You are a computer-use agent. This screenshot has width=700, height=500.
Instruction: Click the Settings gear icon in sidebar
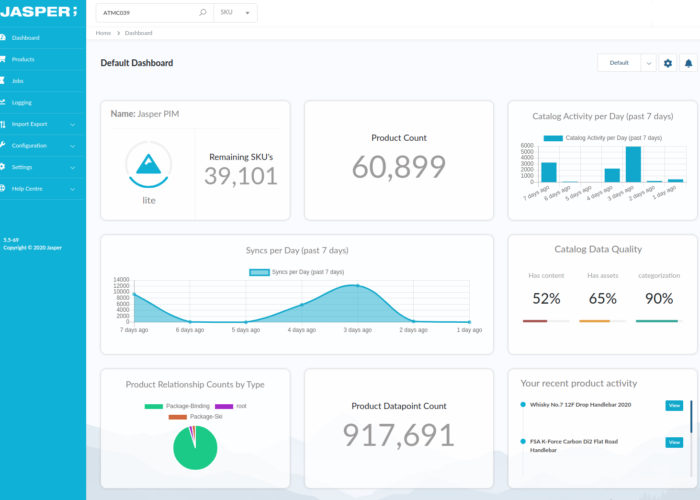click(x=3, y=167)
